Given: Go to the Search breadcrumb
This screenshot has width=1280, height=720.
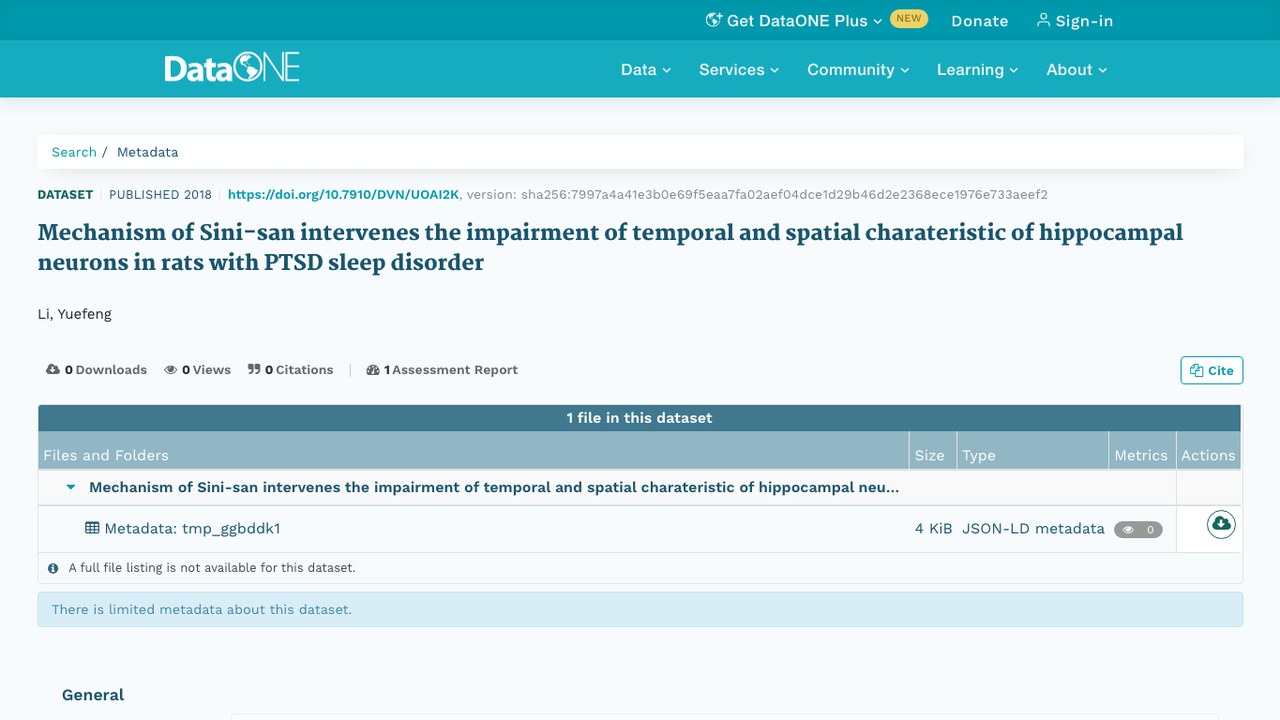Looking at the screenshot, I should pyautogui.click(x=74, y=152).
